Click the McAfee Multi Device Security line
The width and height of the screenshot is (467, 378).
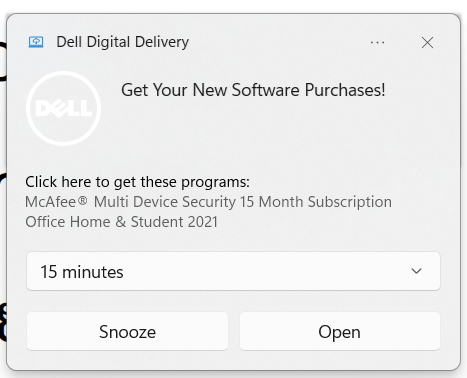[x=209, y=202]
